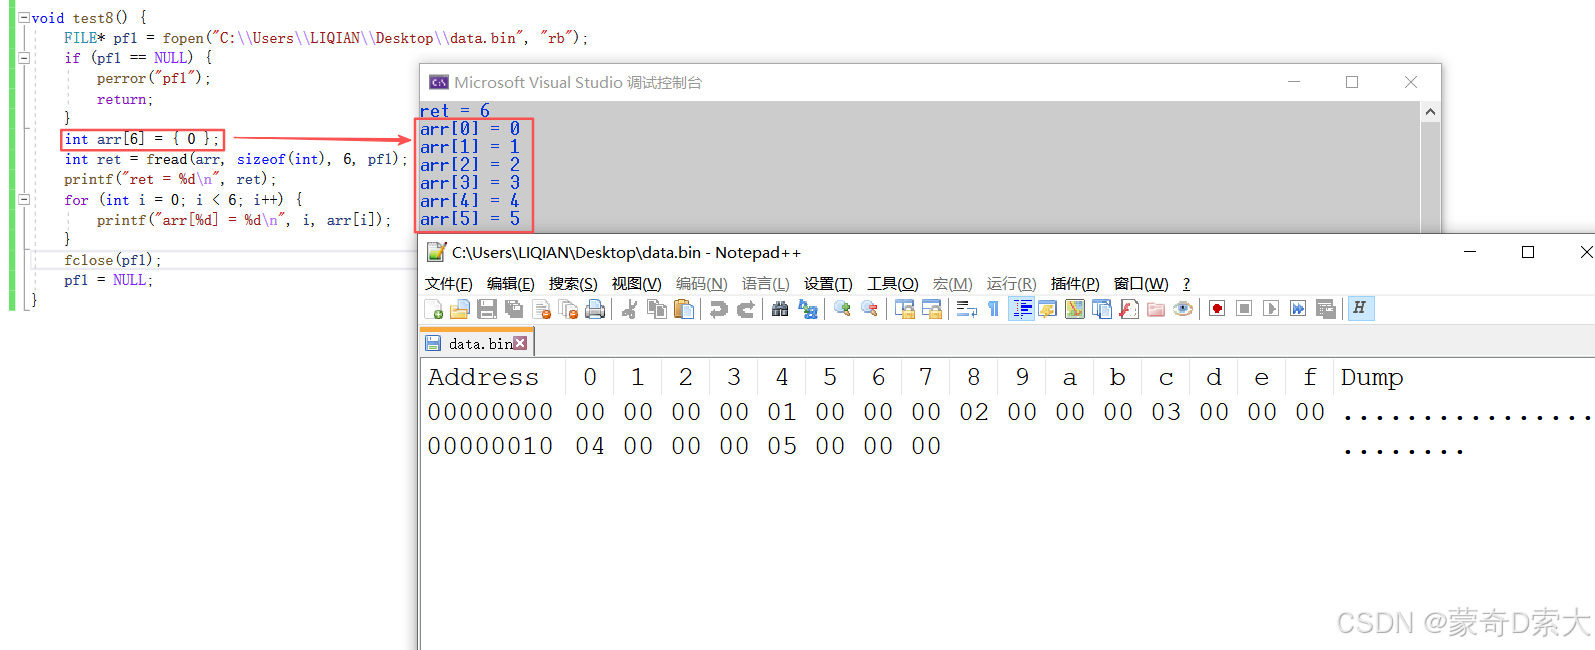Viewport: 1595px width, 650px height.
Task: Click the Notepad++ title bar icon
Action: [x=437, y=252]
